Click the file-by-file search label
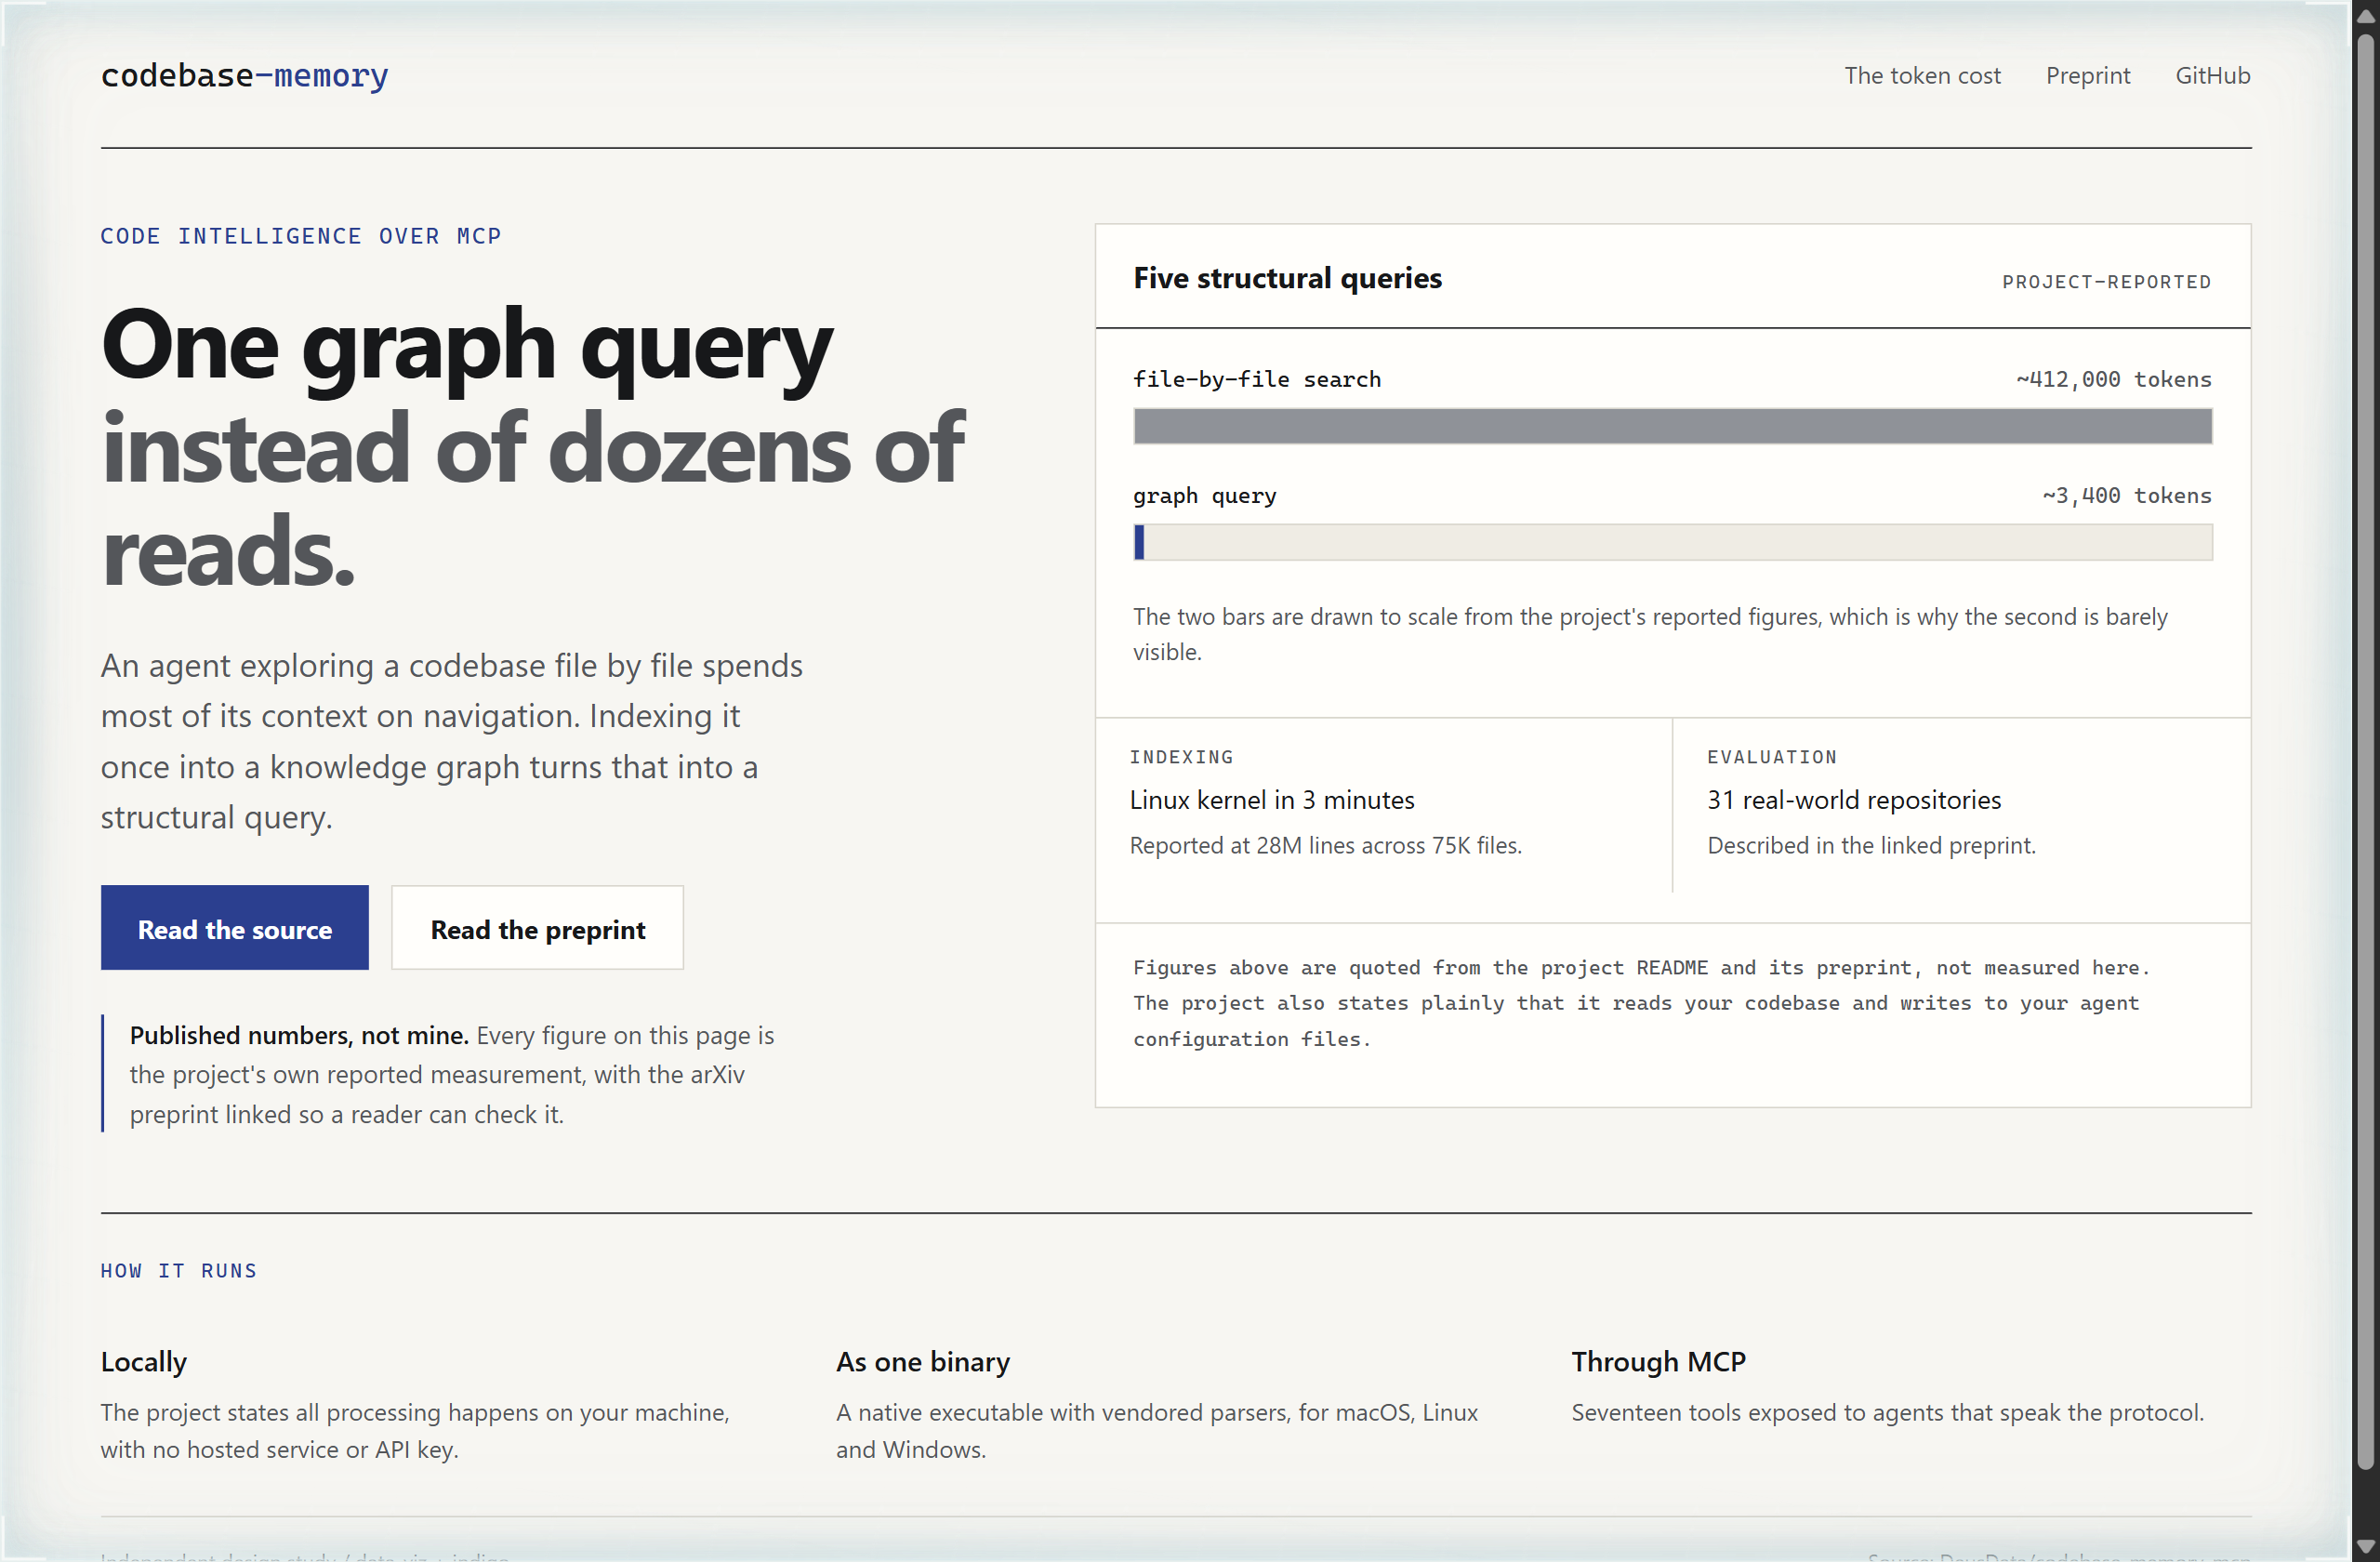 point(1256,379)
